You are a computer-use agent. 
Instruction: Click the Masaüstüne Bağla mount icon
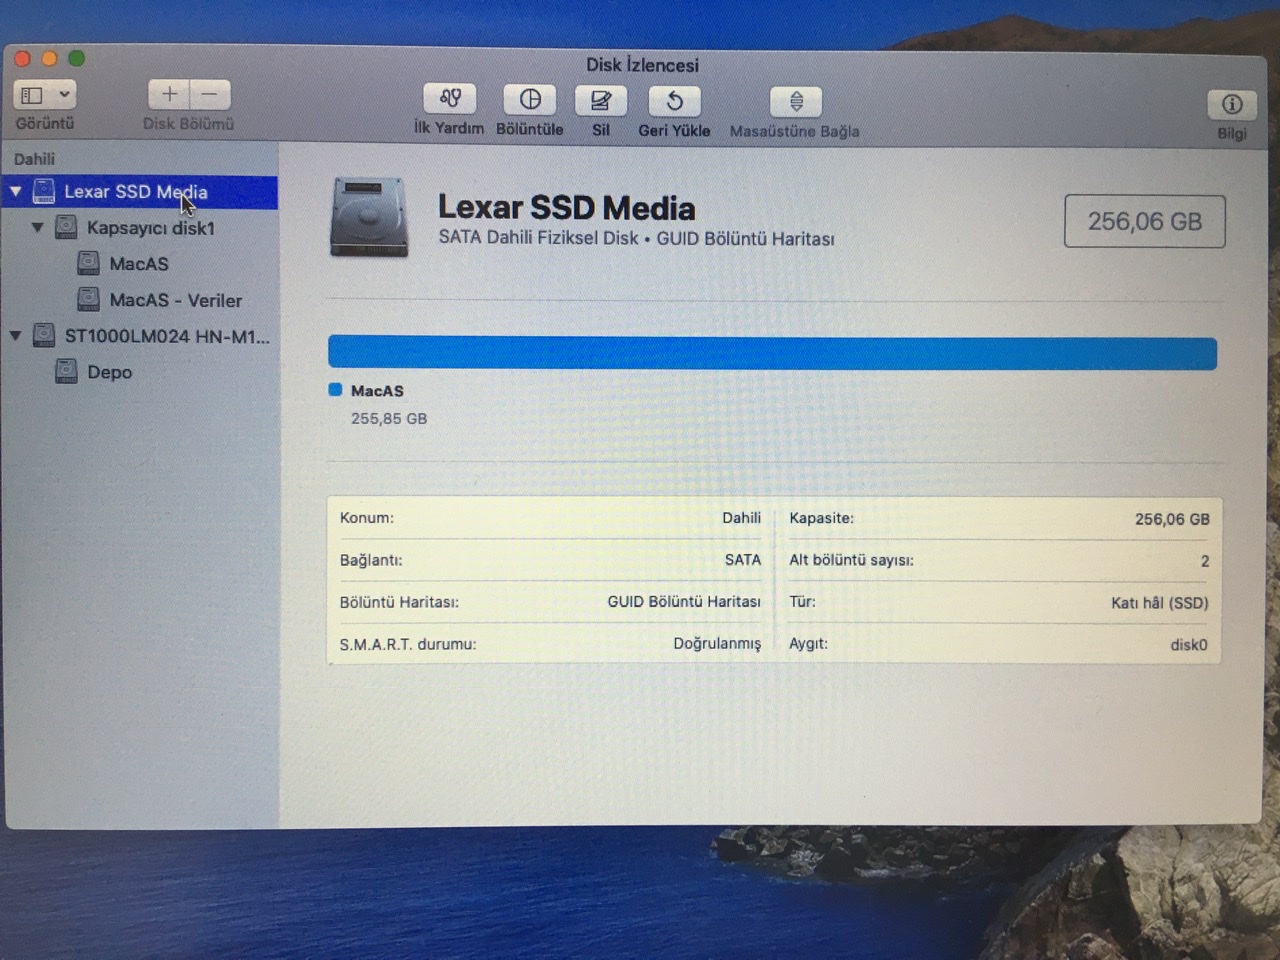click(795, 102)
